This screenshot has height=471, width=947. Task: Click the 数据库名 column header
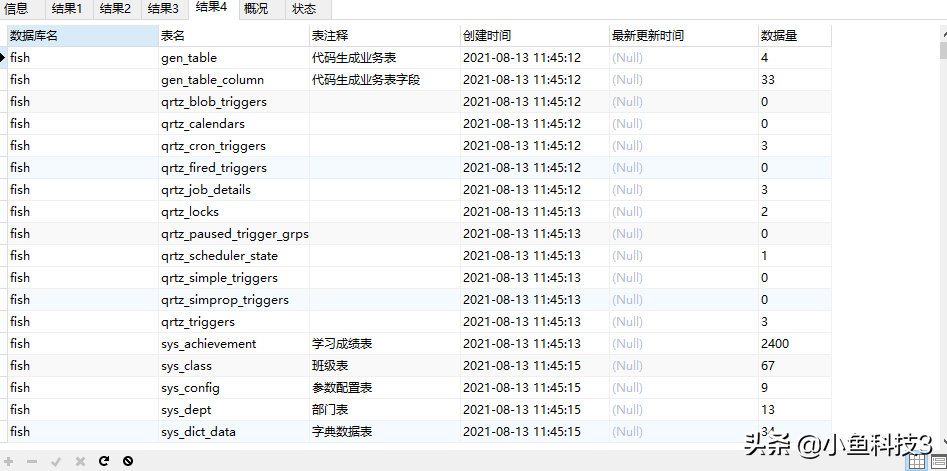click(x=83, y=36)
